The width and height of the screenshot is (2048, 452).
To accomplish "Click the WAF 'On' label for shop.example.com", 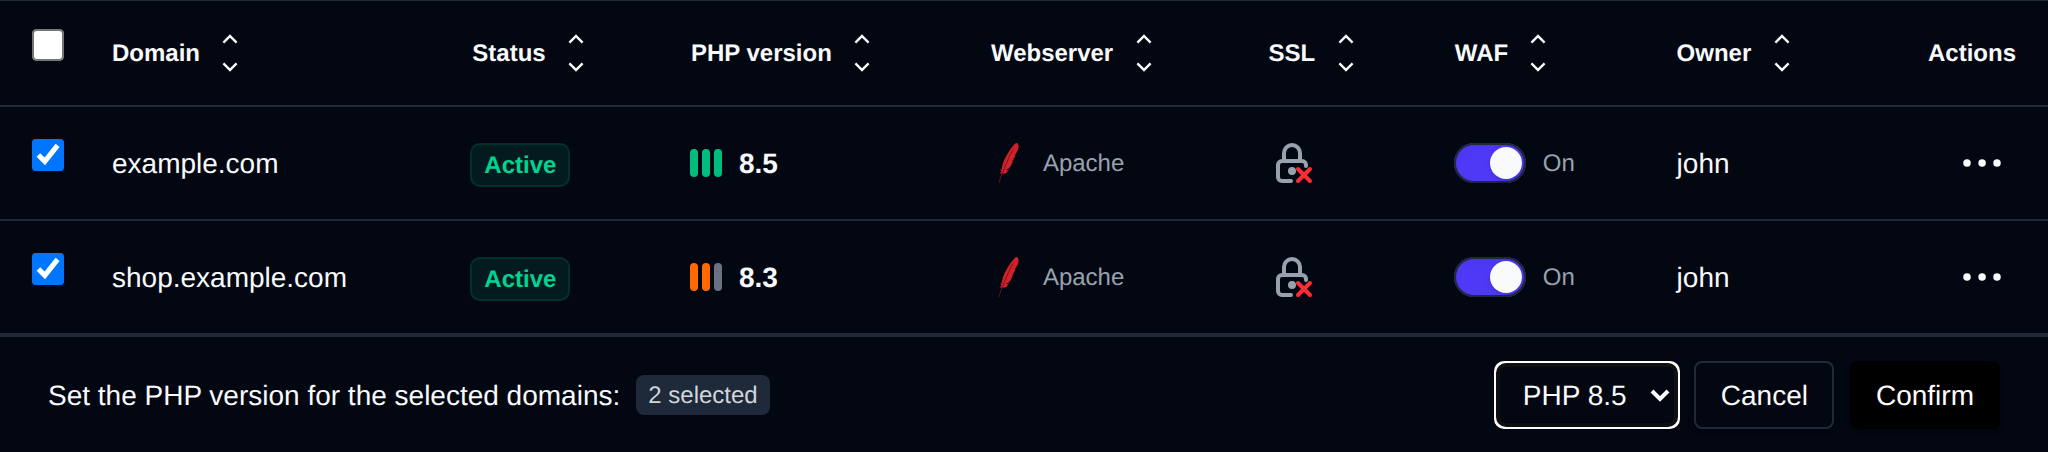I will click(1558, 277).
